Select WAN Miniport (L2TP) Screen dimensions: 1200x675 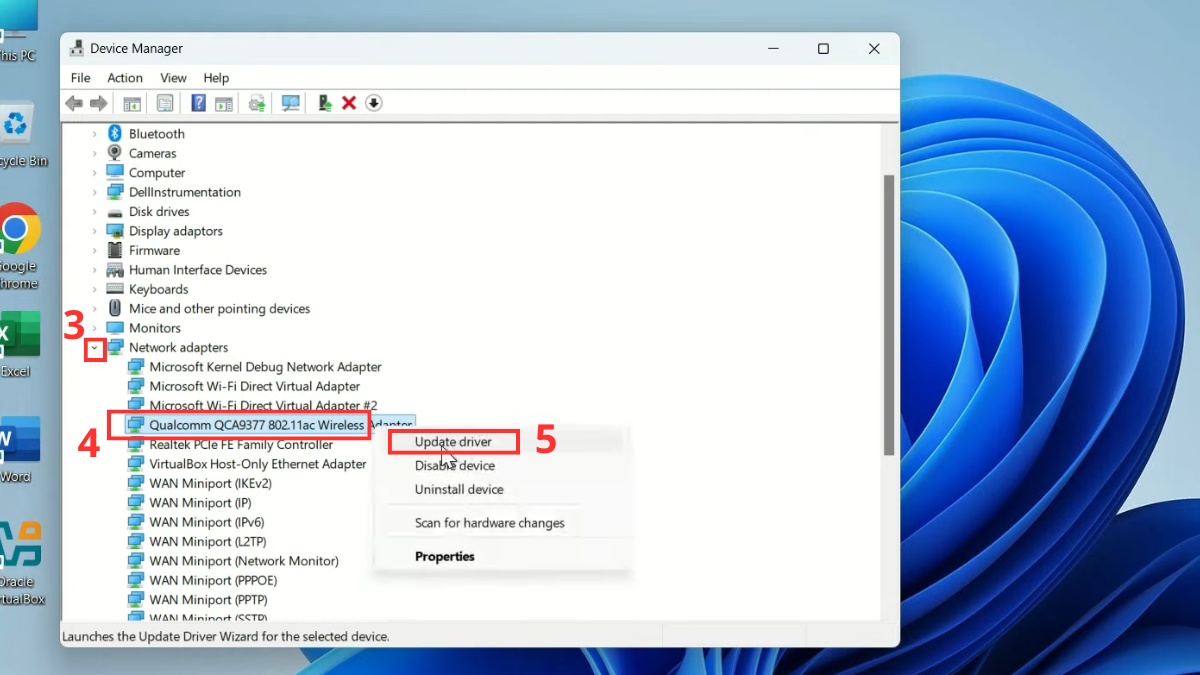pos(206,542)
